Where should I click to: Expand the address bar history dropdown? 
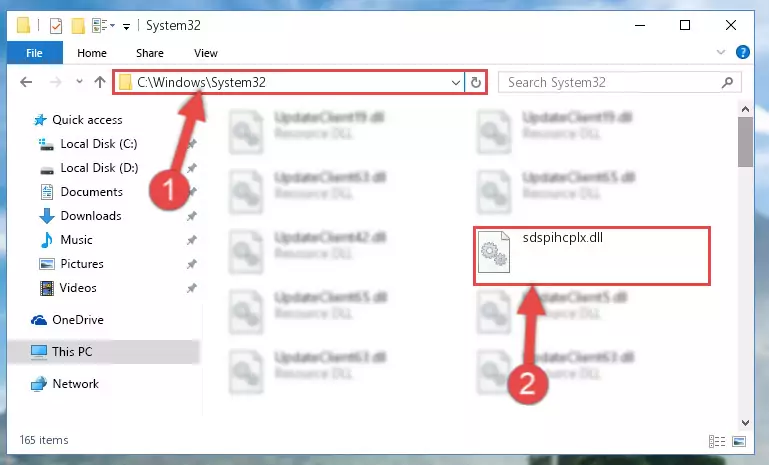click(456, 82)
